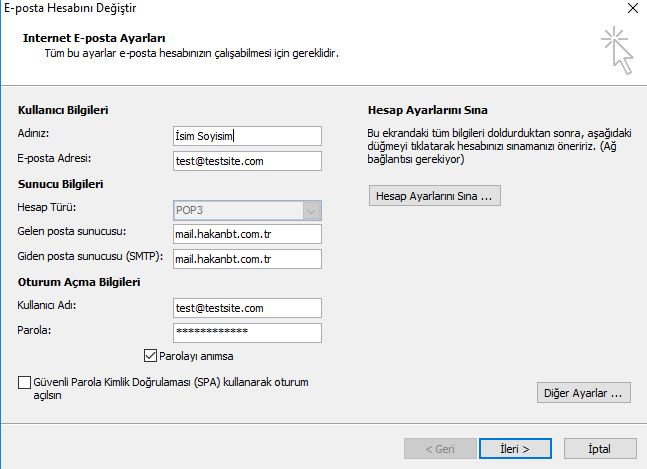Click the Sunucu Bilgileri section heading
Screen dimensions: 647x469
(x=61, y=185)
